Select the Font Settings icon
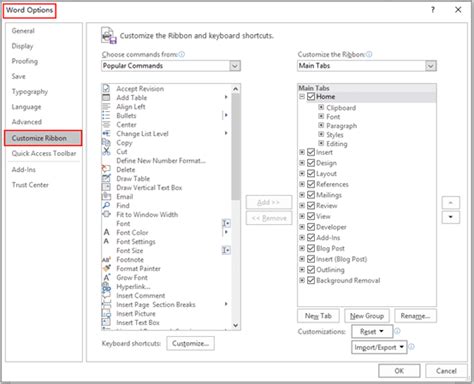The height and width of the screenshot is (384, 474). pyautogui.click(x=106, y=241)
